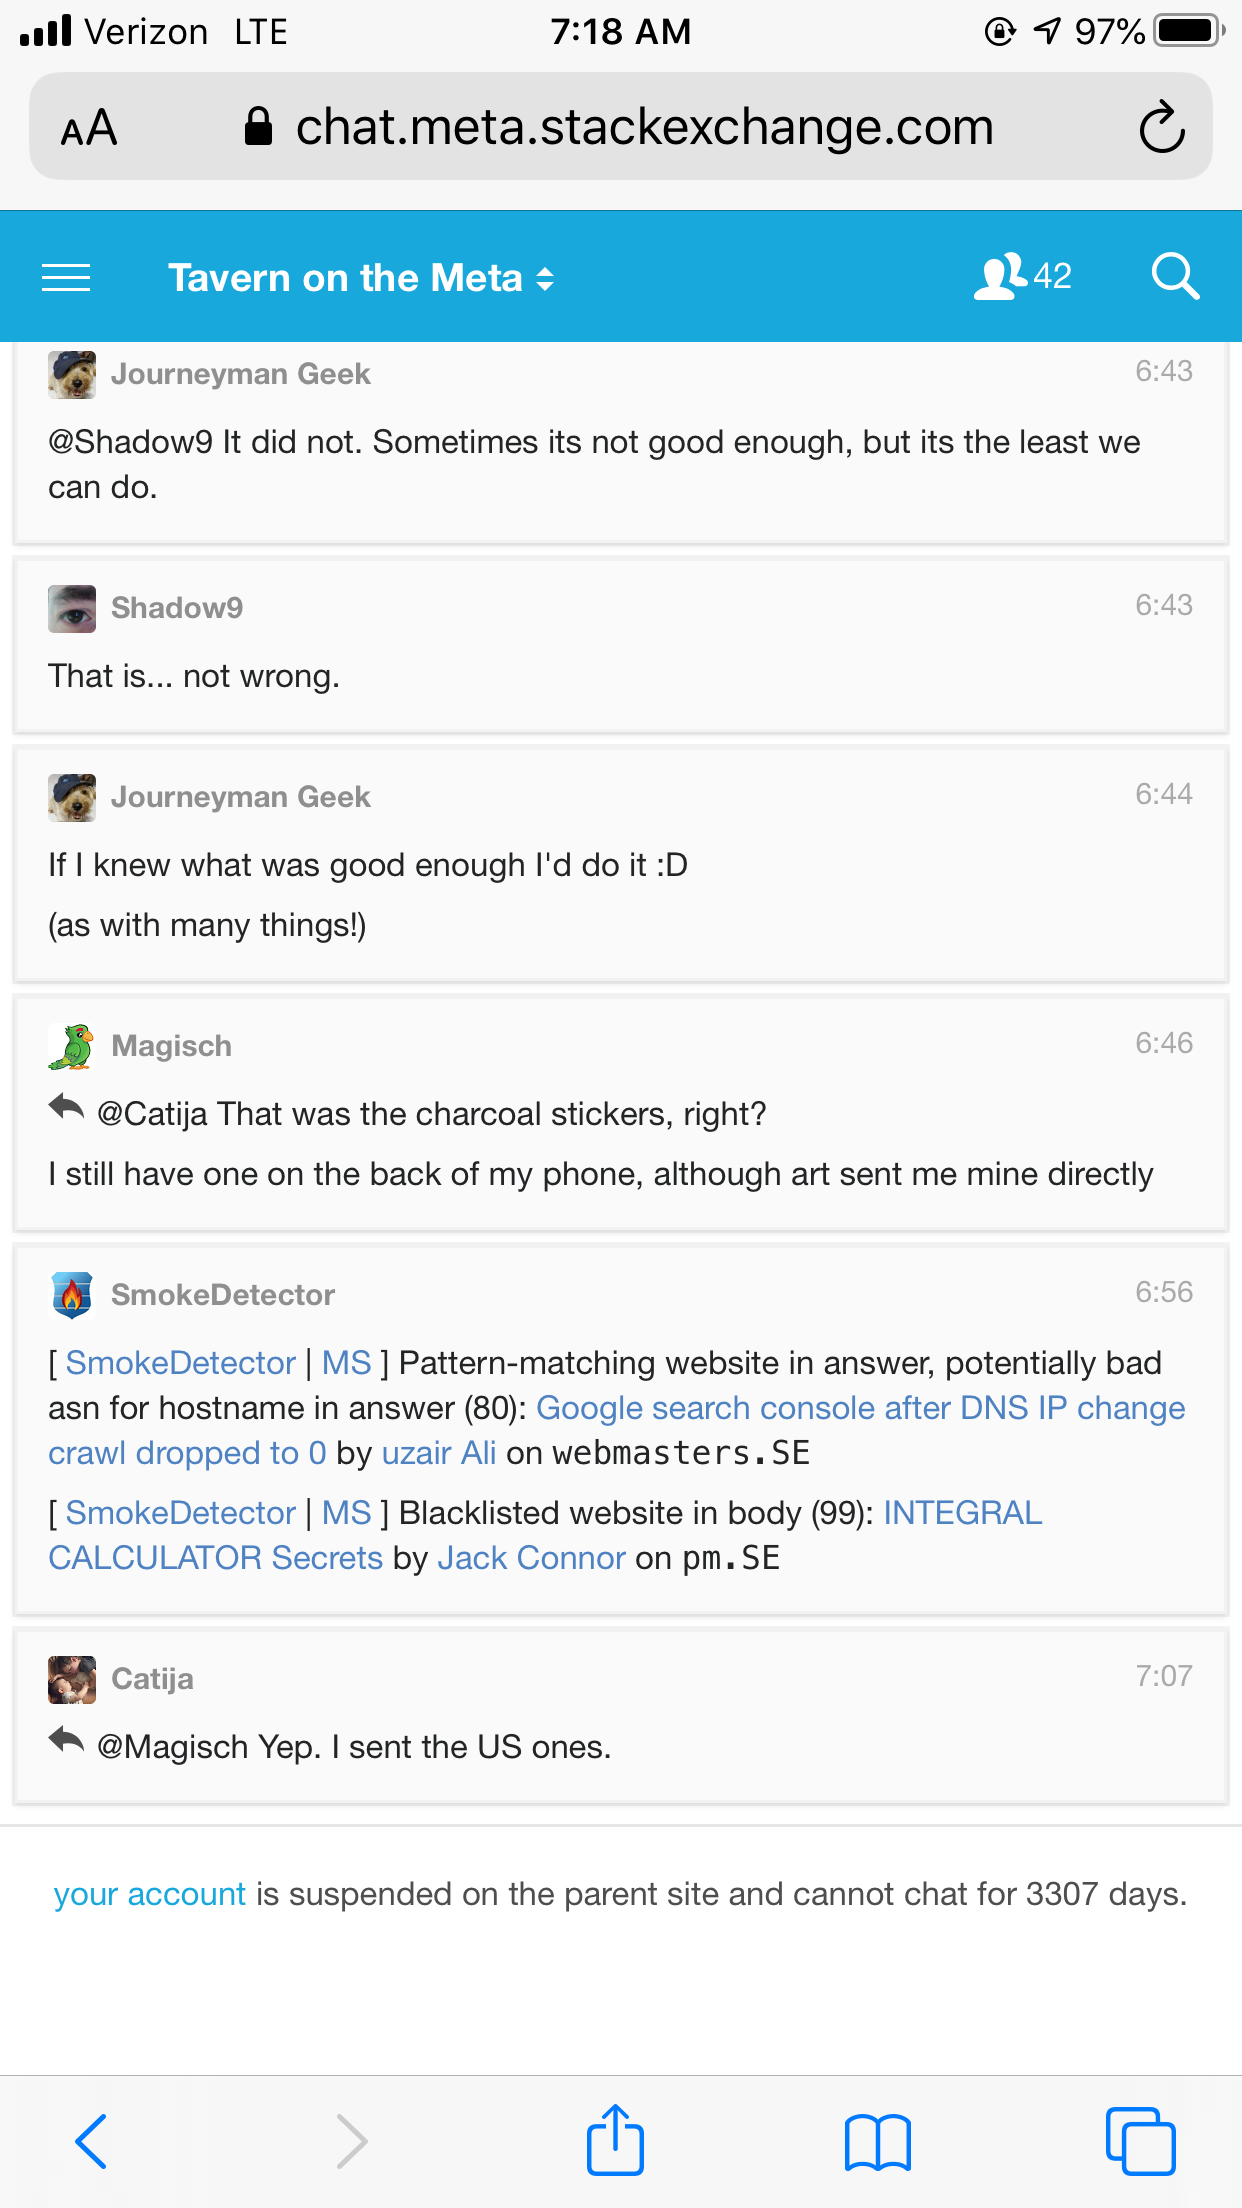Image resolution: width=1242 pixels, height=2208 pixels.
Task: Open the hamburger menu in chat header
Action: (x=66, y=277)
